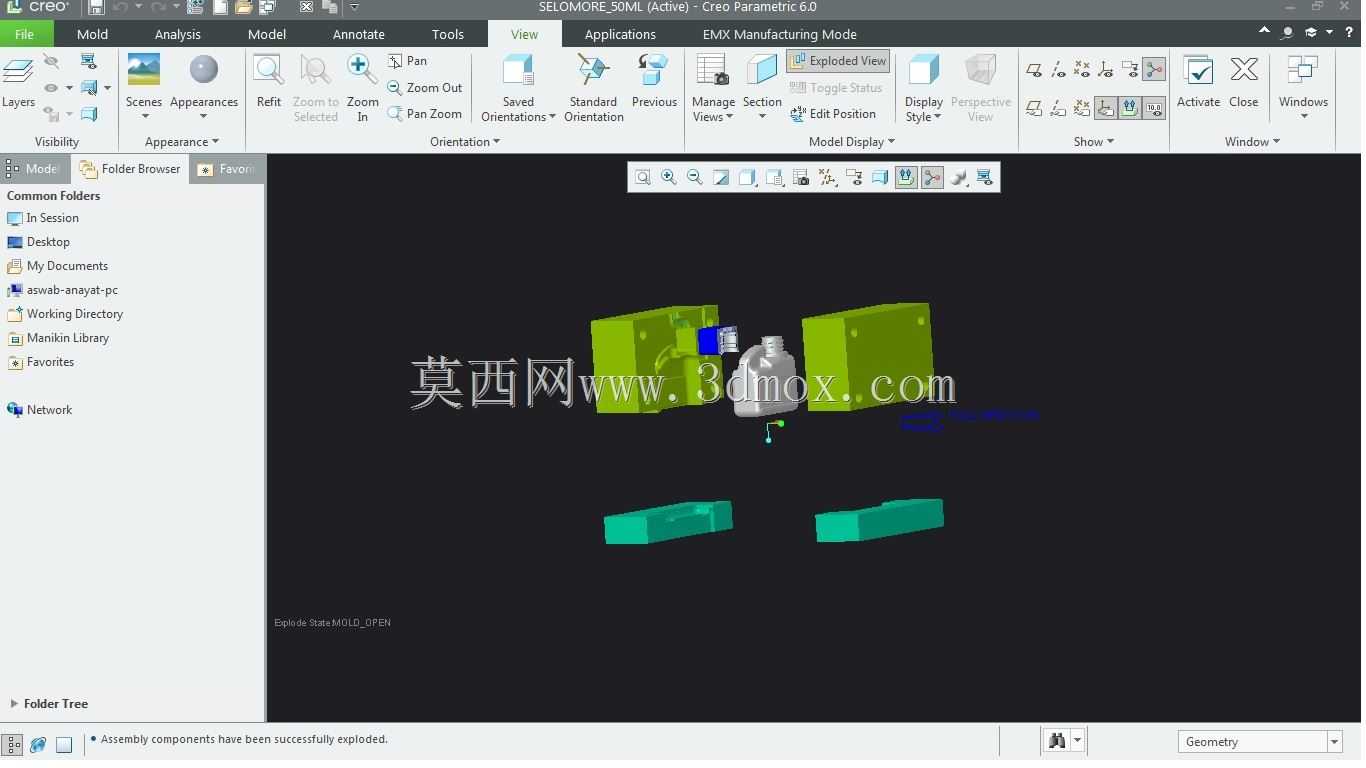Click Refit icon in graphics toolbar
Image resolution: width=1366 pixels, height=768 pixels.
click(643, 177)
